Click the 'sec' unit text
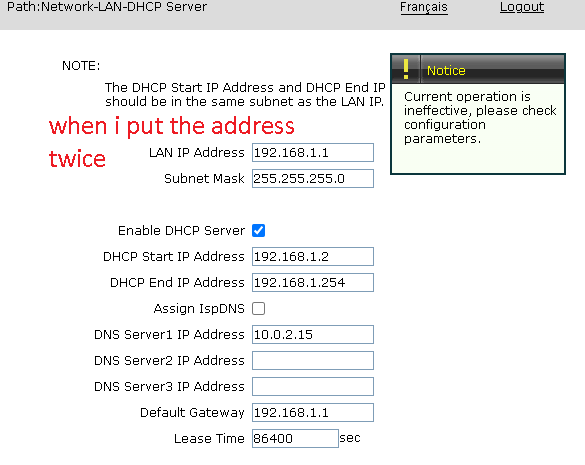 (x=350, y=438)
